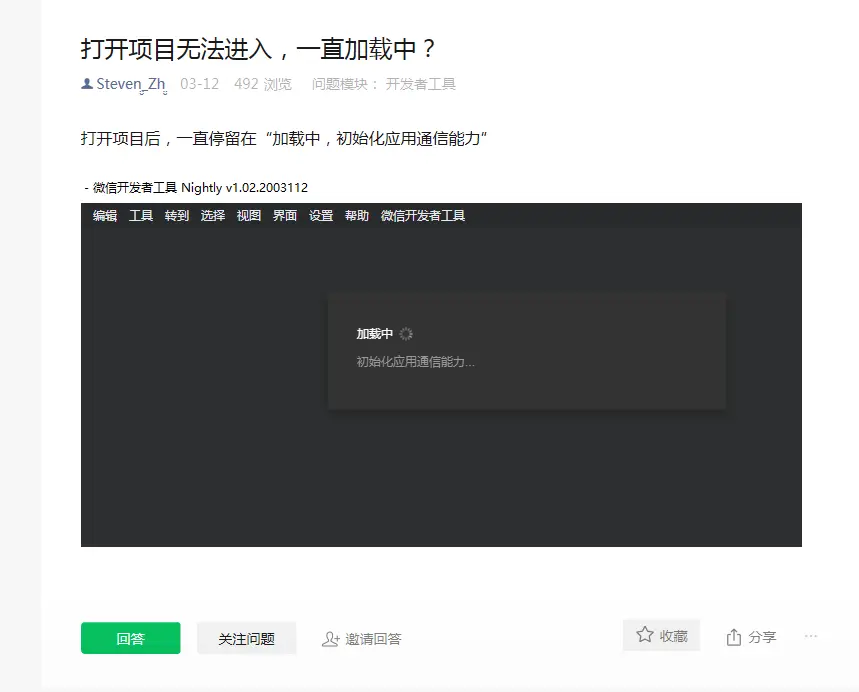
Task: Click the 03-12 post date
Action: 199,84
